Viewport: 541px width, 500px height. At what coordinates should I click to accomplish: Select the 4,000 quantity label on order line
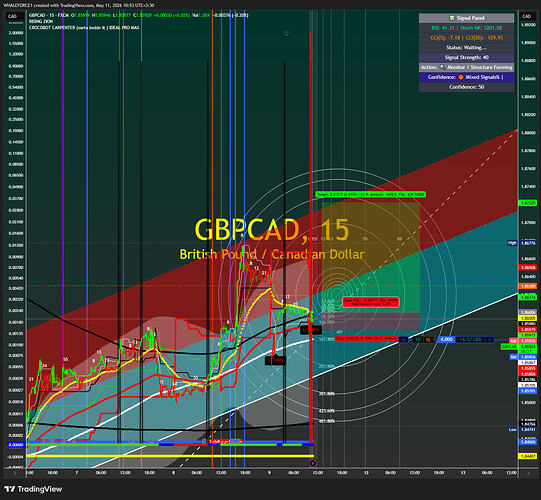[x=446, y=340]
